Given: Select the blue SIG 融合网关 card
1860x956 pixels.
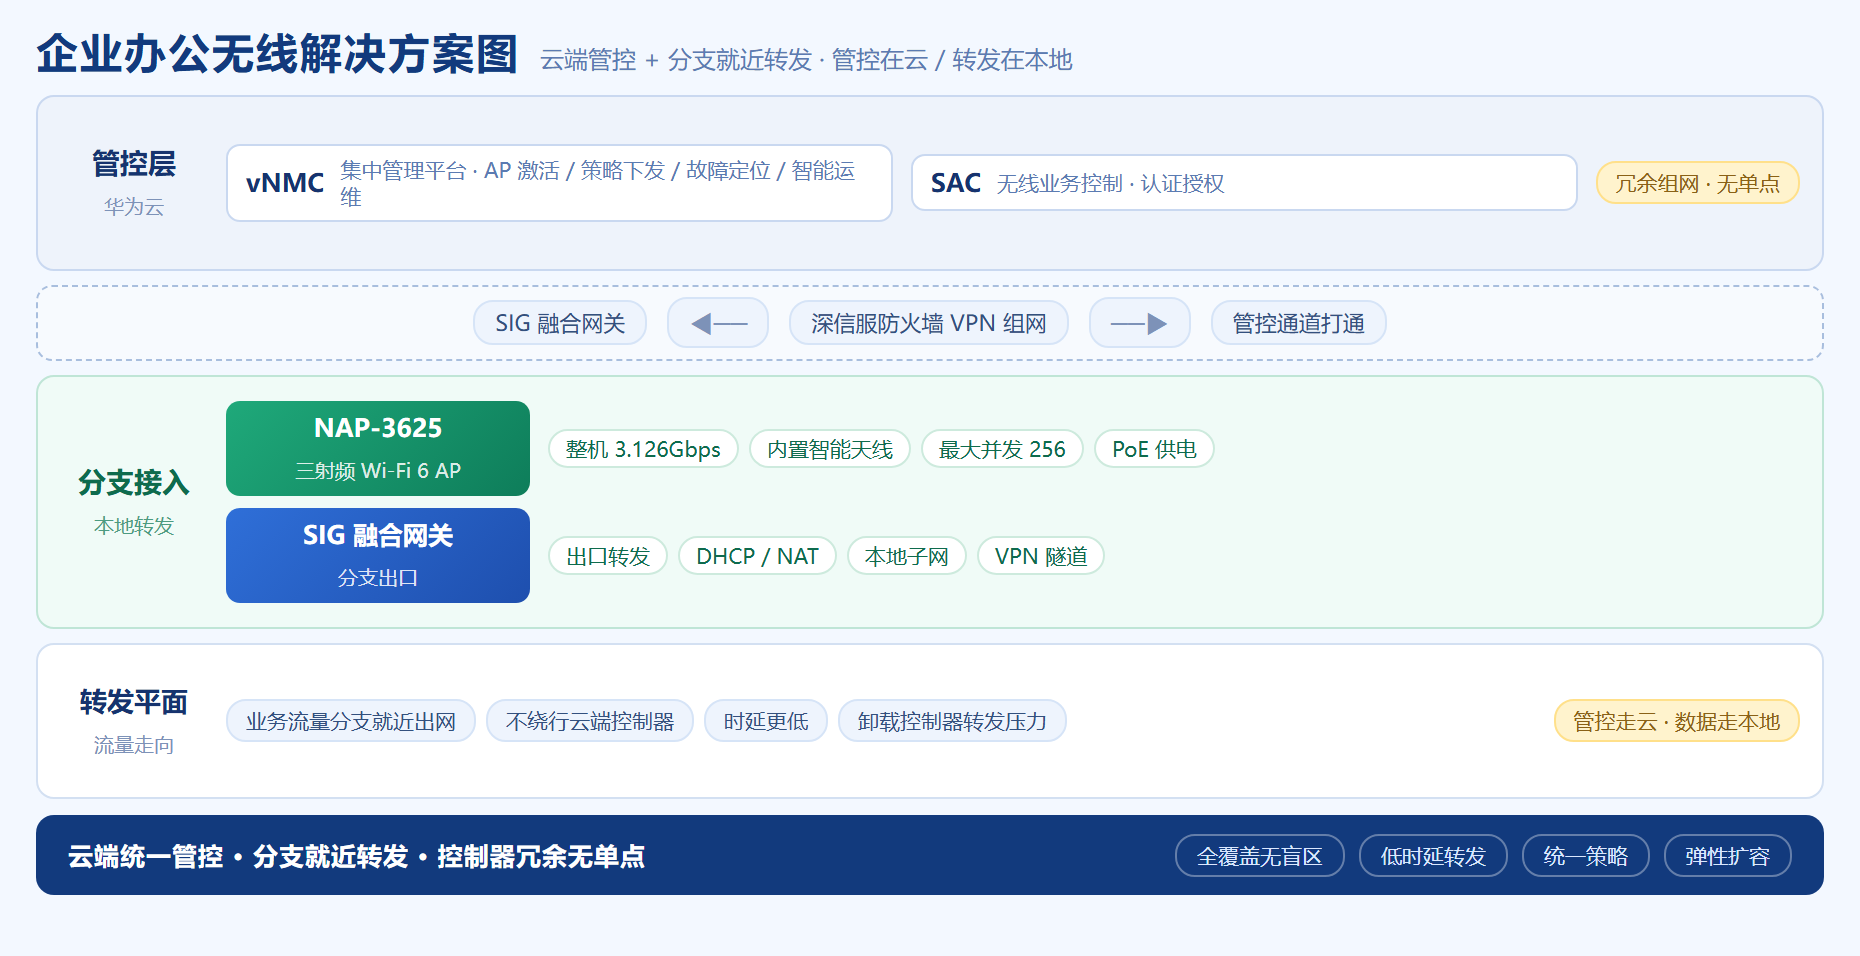Looking at the screenshot, I should click(378, 556).
